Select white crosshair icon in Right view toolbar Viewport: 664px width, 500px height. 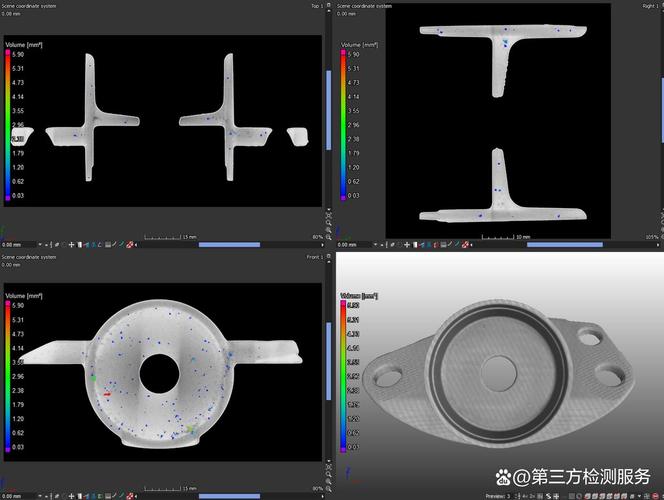point(407,244)
